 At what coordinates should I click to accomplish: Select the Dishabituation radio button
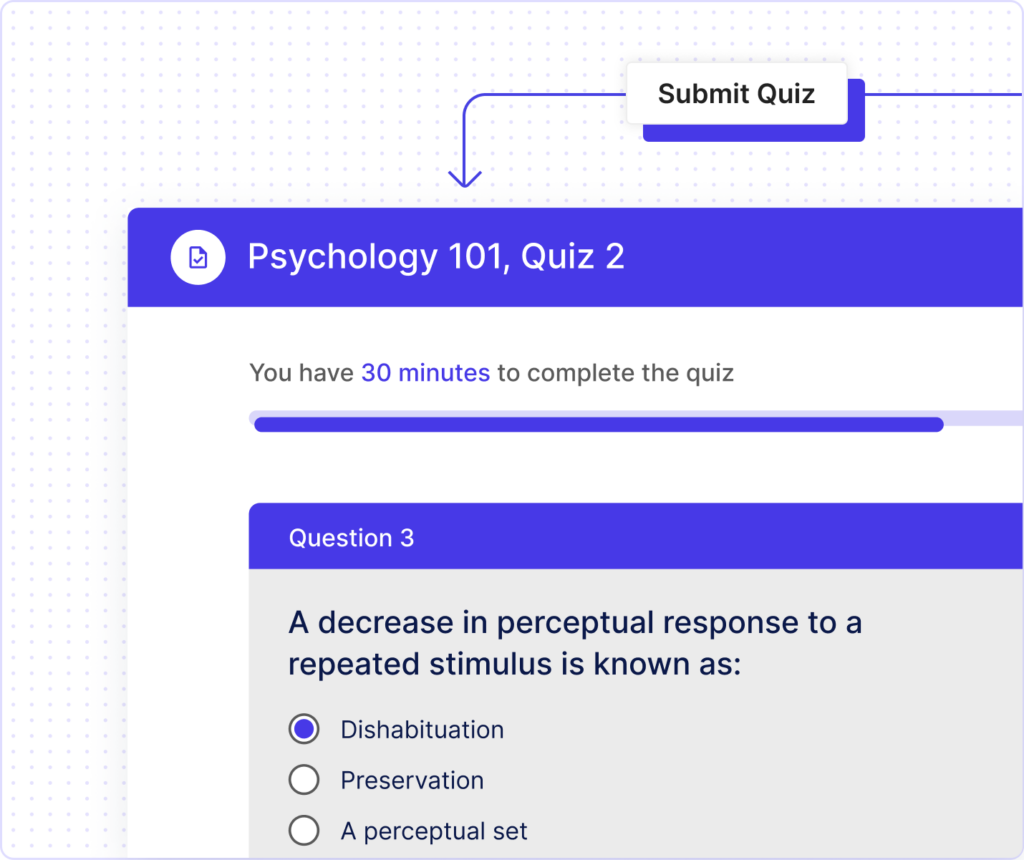click(x=304, y=729)
